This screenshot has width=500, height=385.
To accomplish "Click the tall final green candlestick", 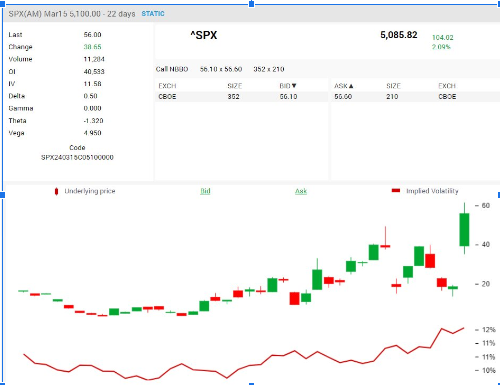I will point(464,229).
